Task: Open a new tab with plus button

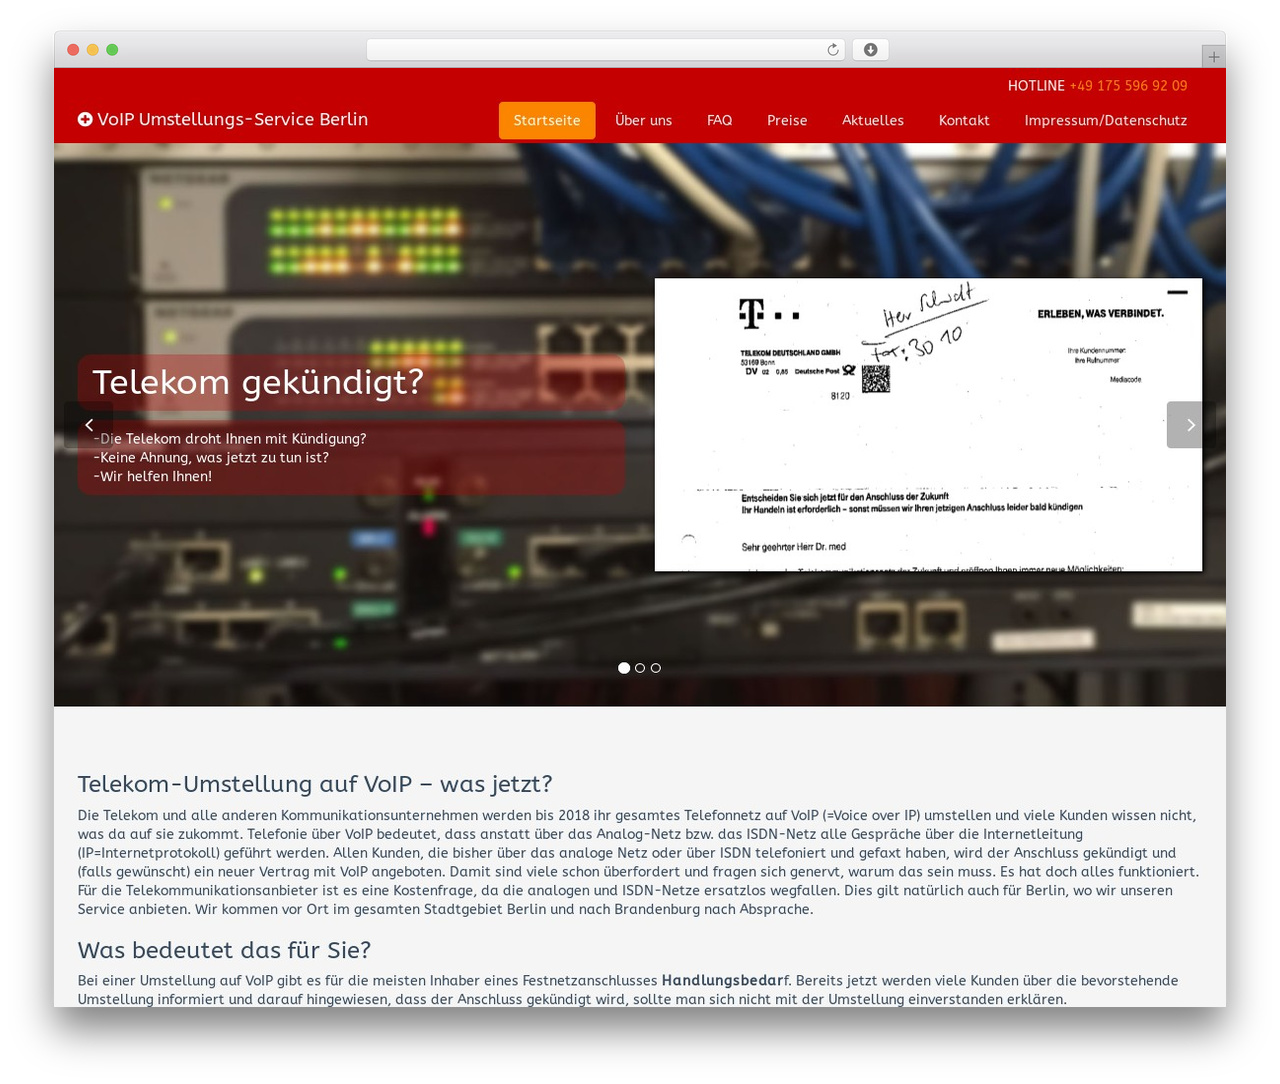Action: pyautogui.click(x=1213, y=57)
